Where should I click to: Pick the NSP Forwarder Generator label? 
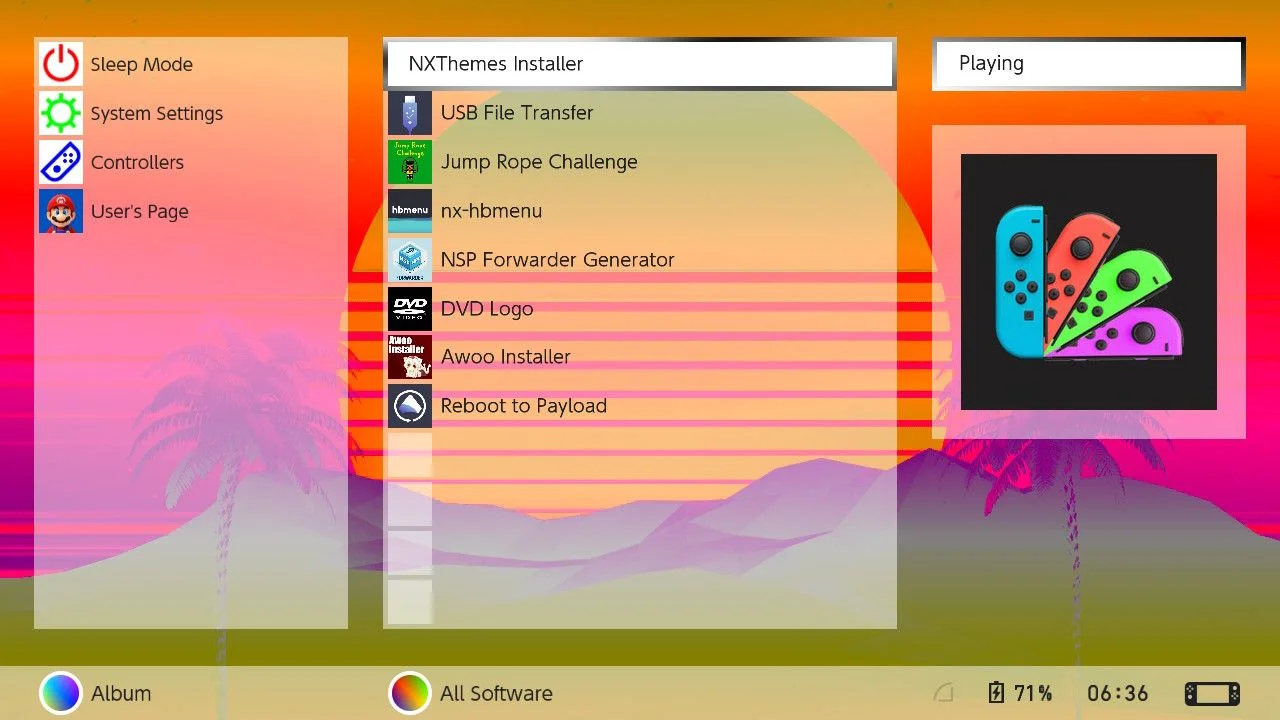tap(558, 260)
